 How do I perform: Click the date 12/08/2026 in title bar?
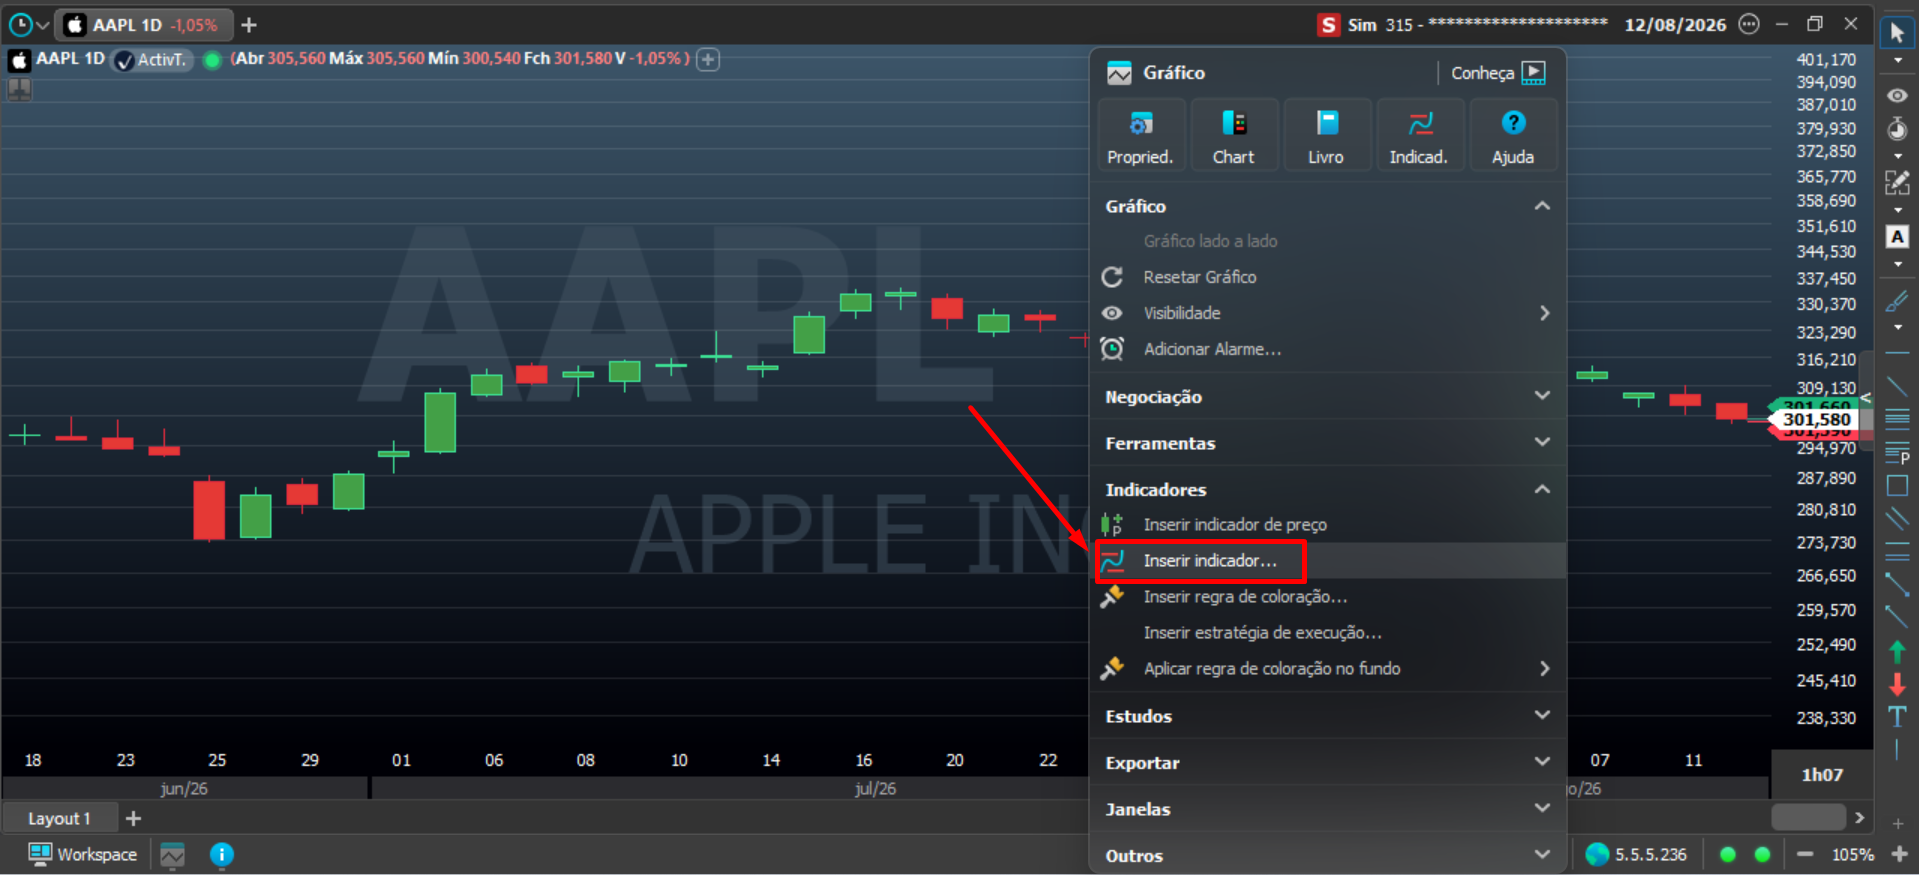click(x=1675, y=25)
